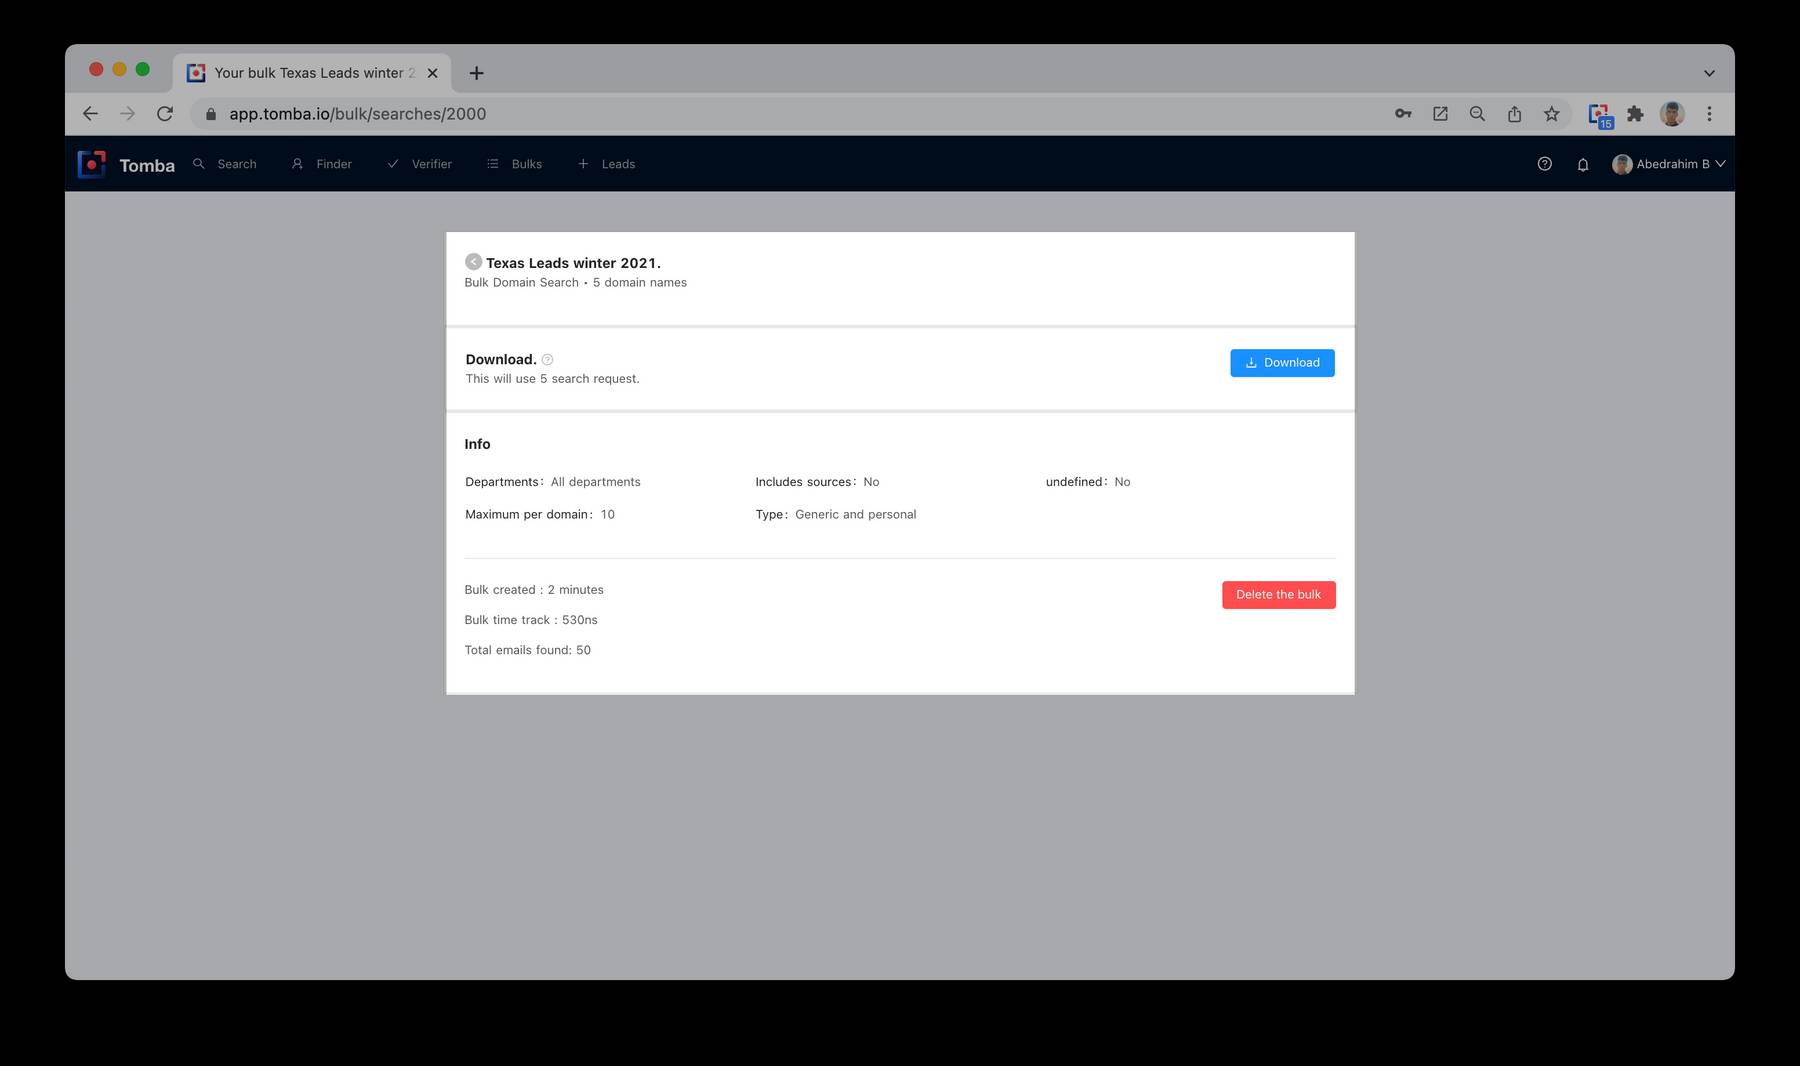
Task: Reload the page with the refresh icon
Action: click(165, 114)
